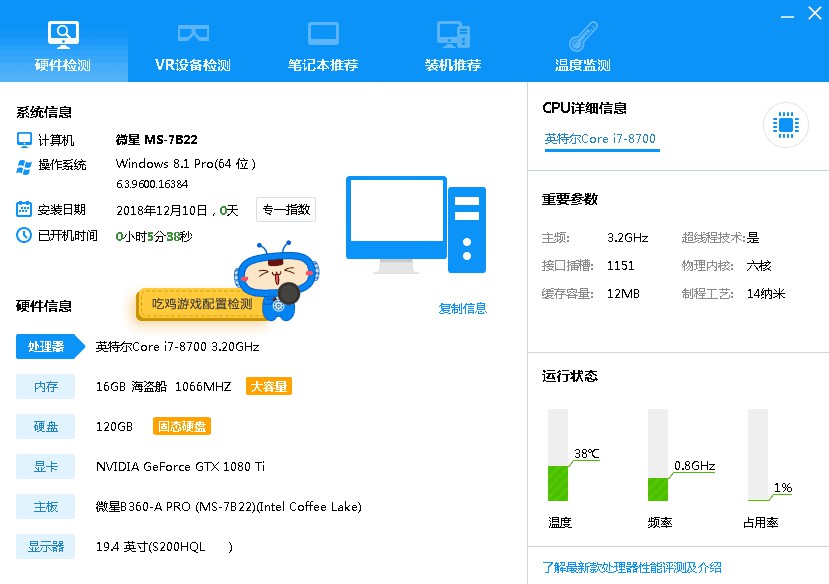Click the 38℃ temperature reading
Screen dimensions: 829x584
587,453
